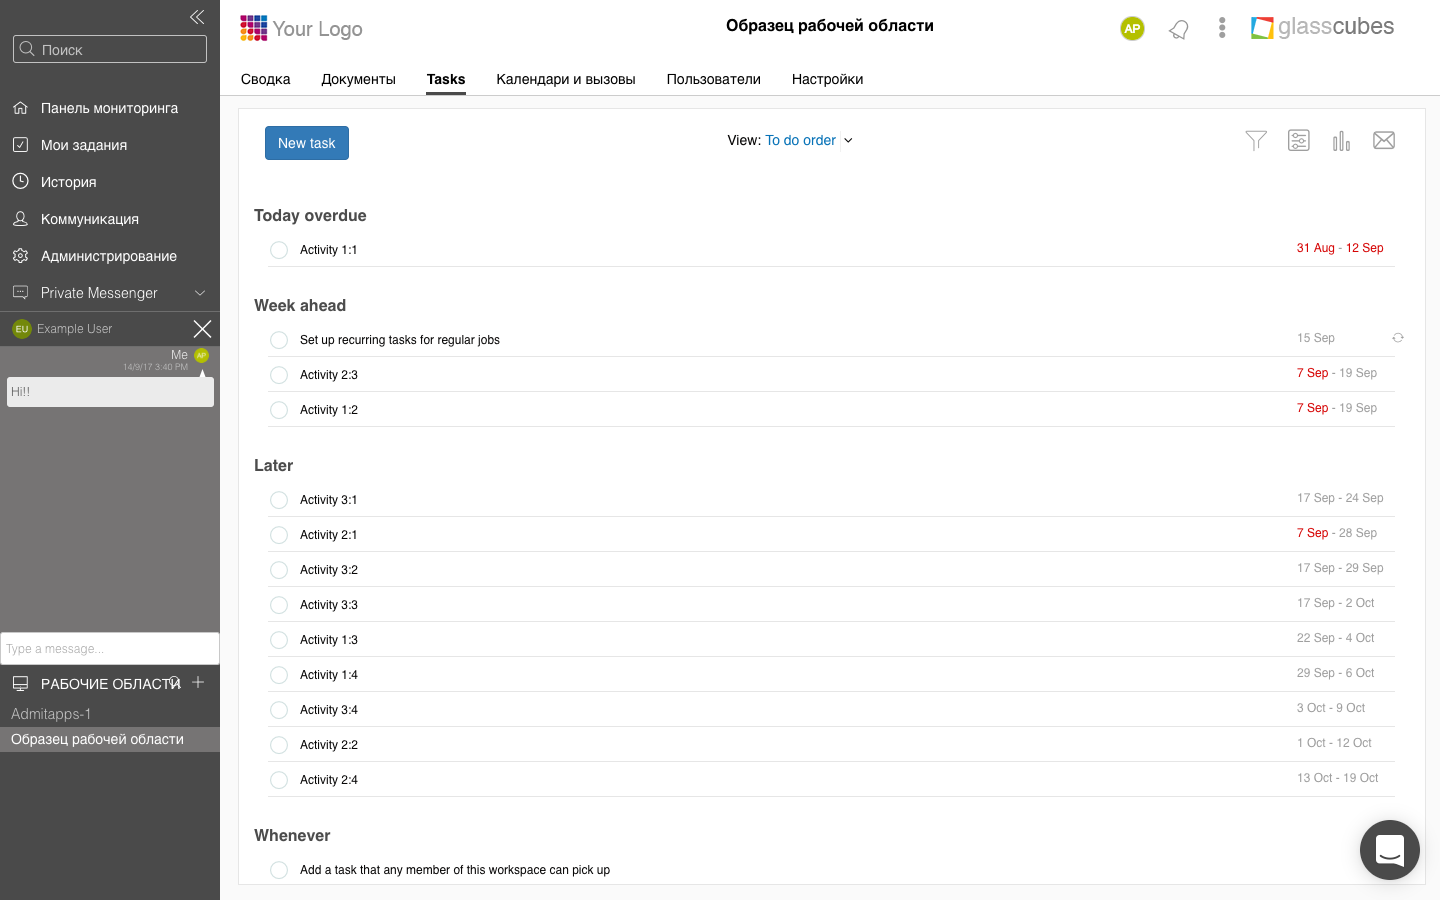Open the three-dot more options menu
The image size is (1440, 900).
pos(1222,28)
